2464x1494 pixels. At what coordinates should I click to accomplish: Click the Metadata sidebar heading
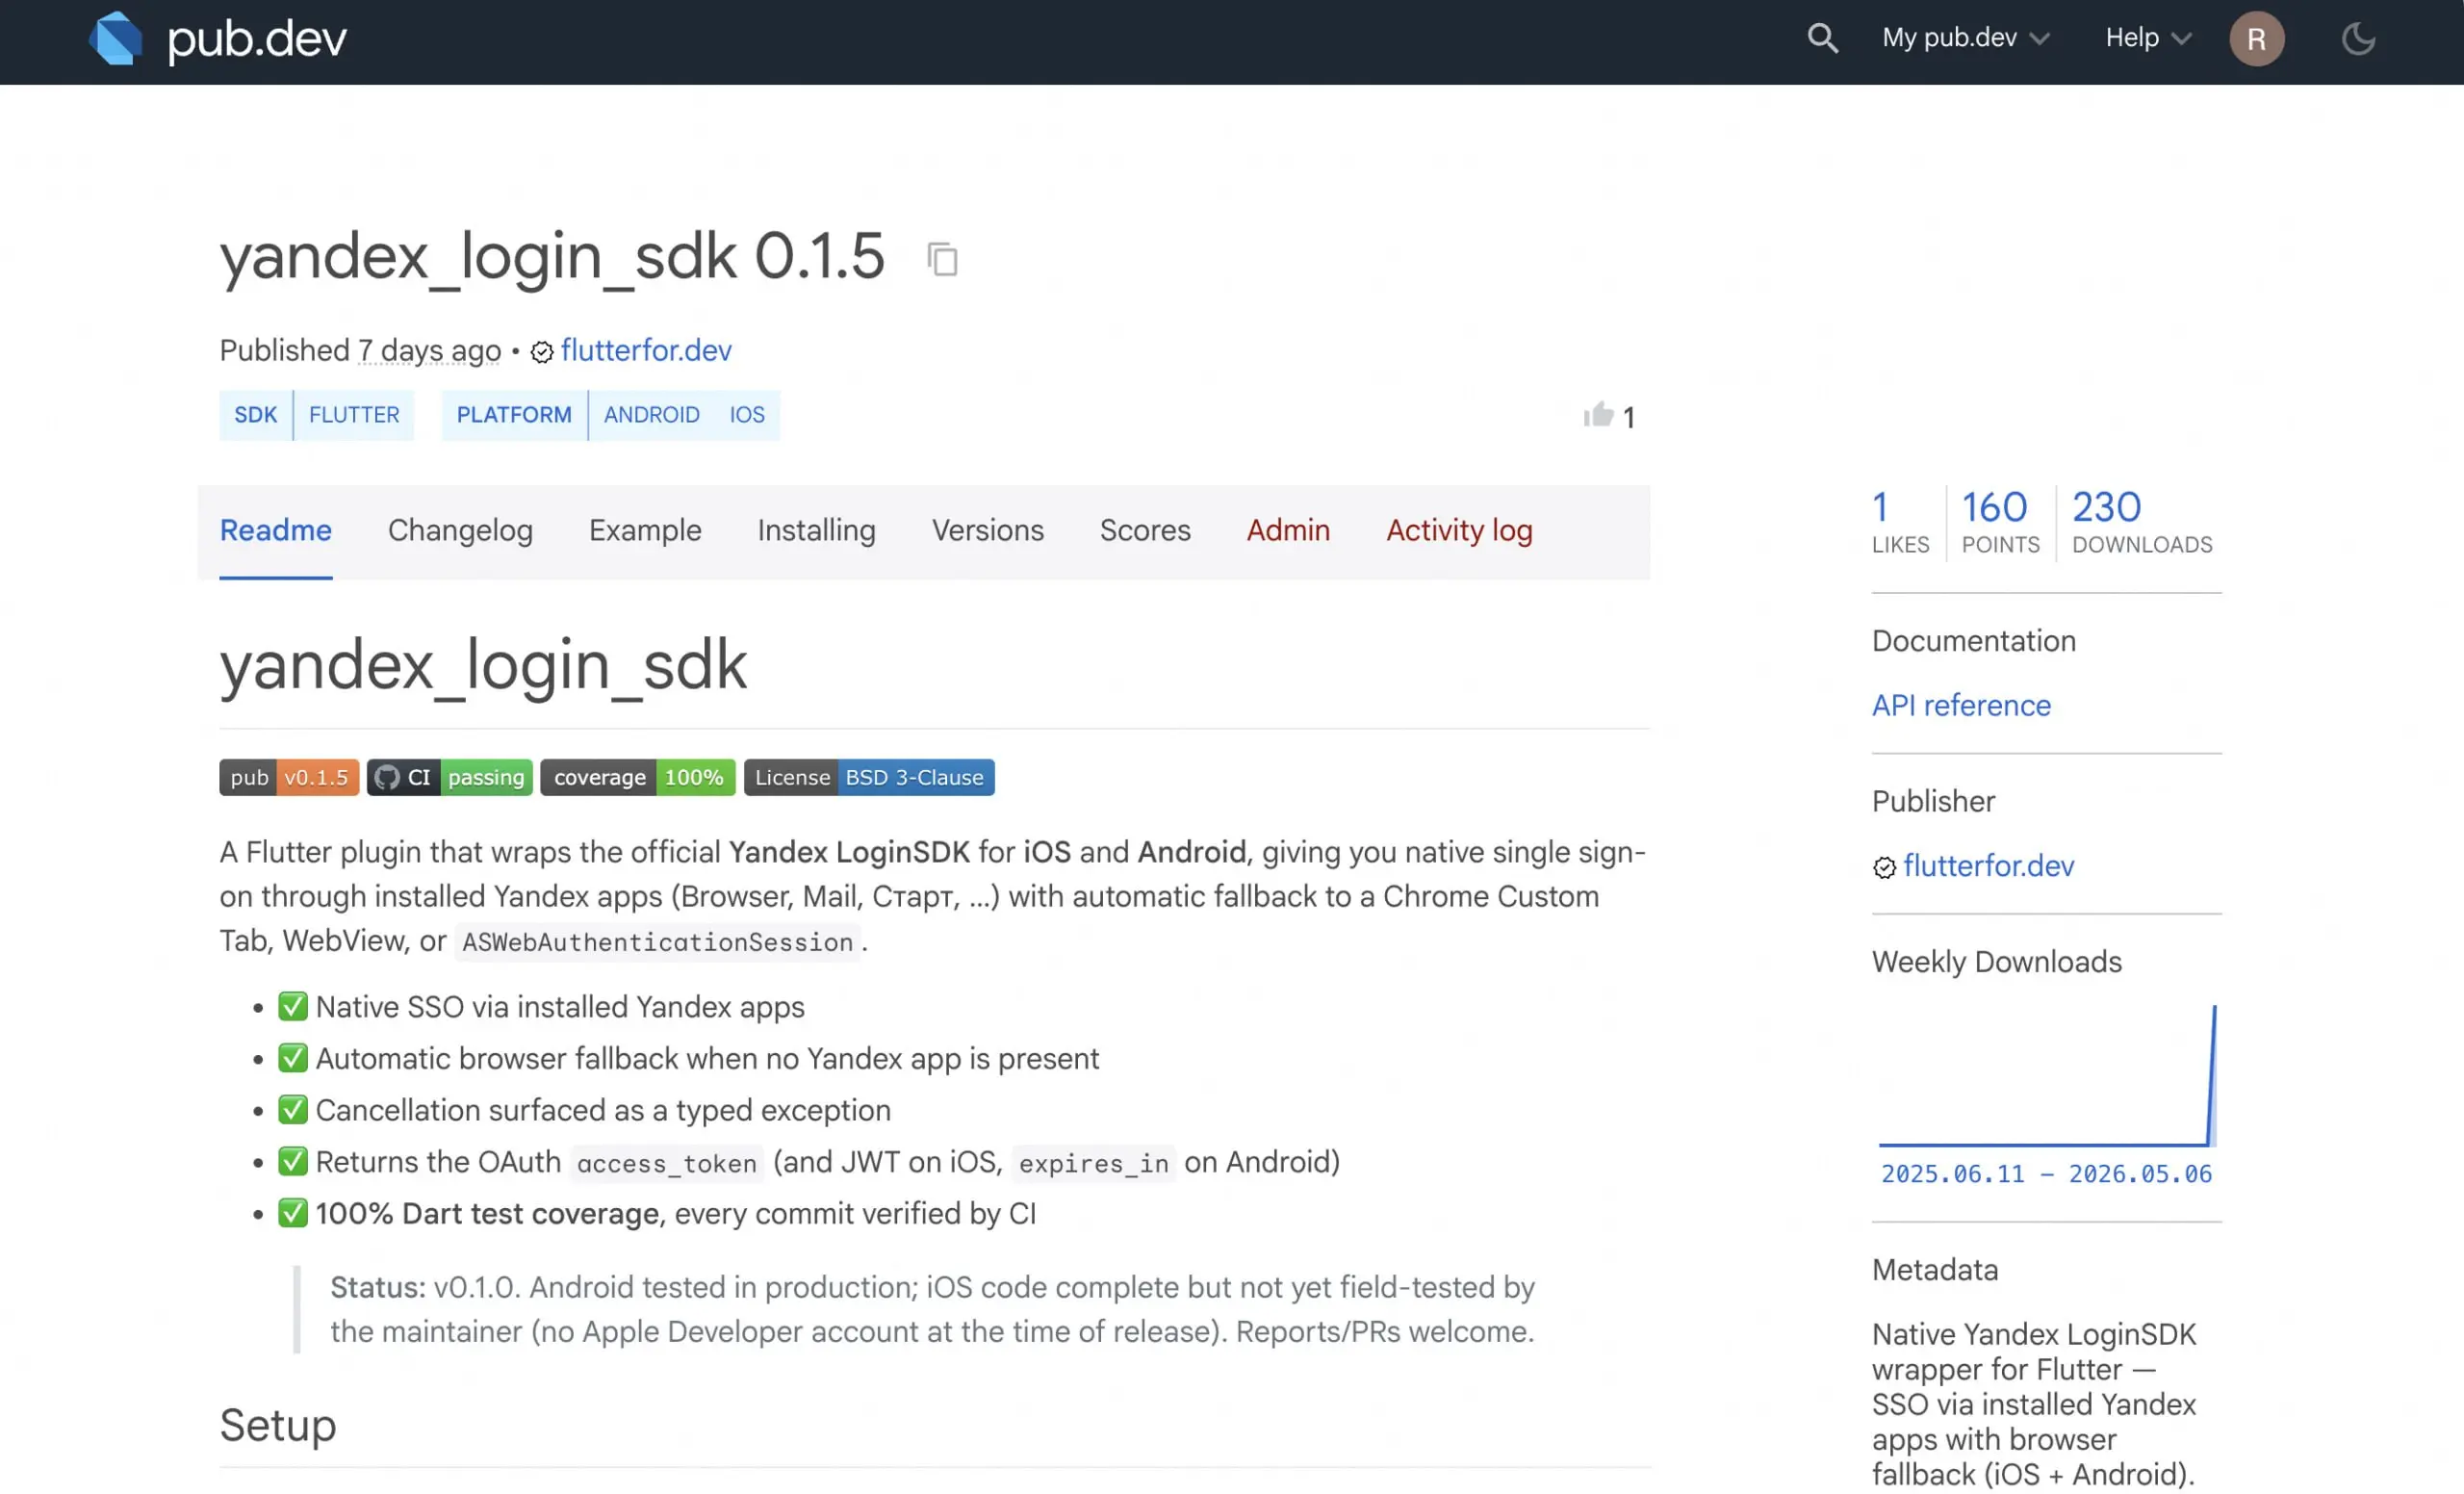coord(1935,1270)
